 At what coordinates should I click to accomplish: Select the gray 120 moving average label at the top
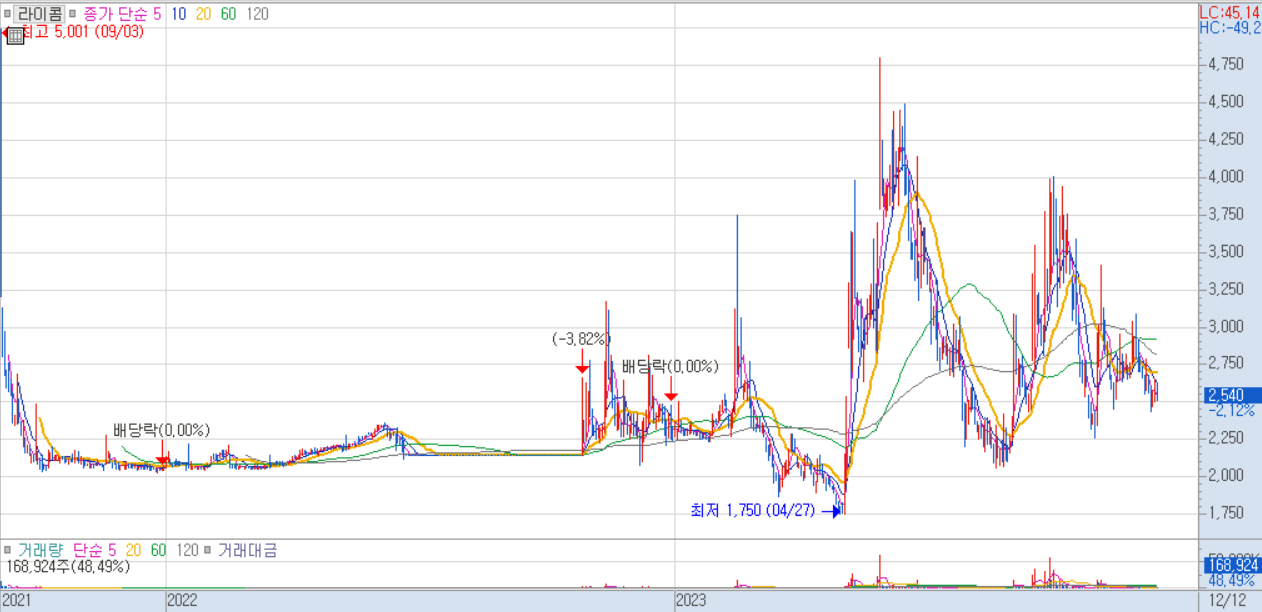257,14
